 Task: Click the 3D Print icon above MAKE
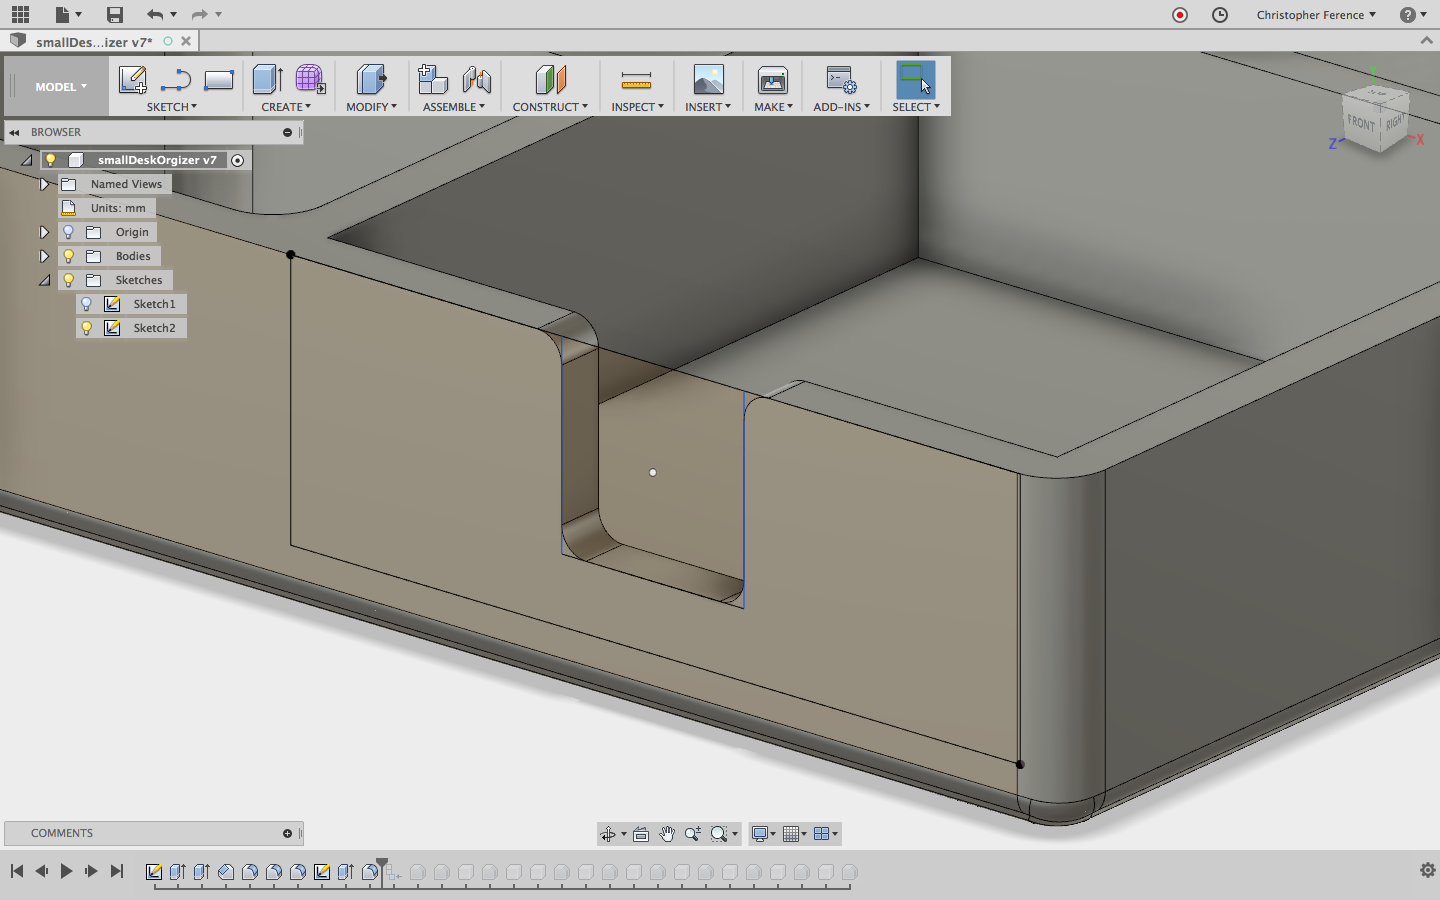click(x=773, y=80)
